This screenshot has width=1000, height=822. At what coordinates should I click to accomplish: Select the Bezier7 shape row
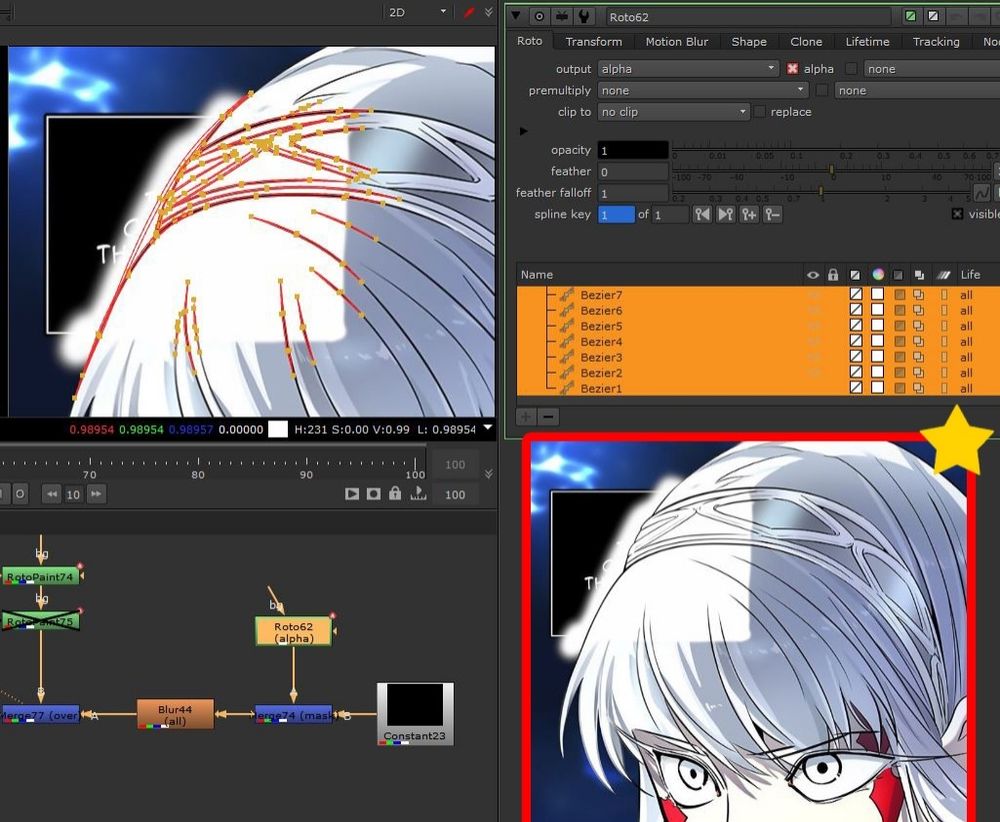click(758, 295)
